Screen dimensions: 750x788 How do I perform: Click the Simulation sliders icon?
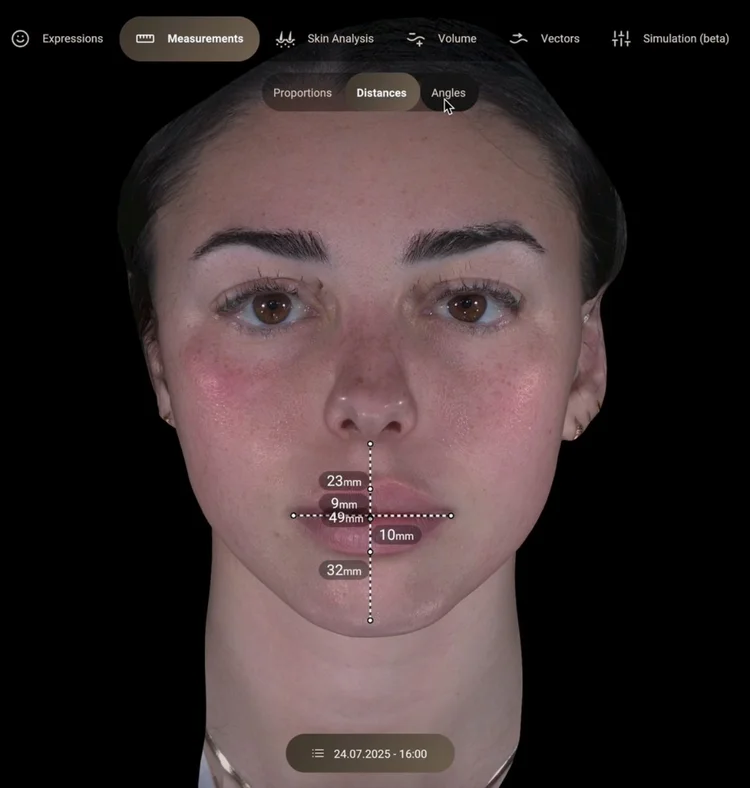point(621,39)
